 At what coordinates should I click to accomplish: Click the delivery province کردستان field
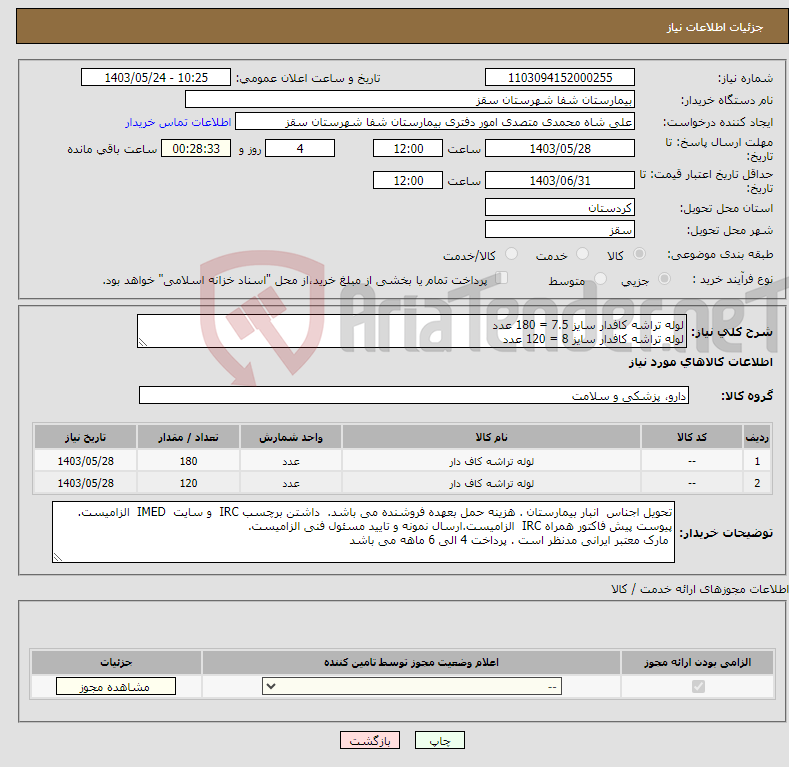click(x=560, y=207)
